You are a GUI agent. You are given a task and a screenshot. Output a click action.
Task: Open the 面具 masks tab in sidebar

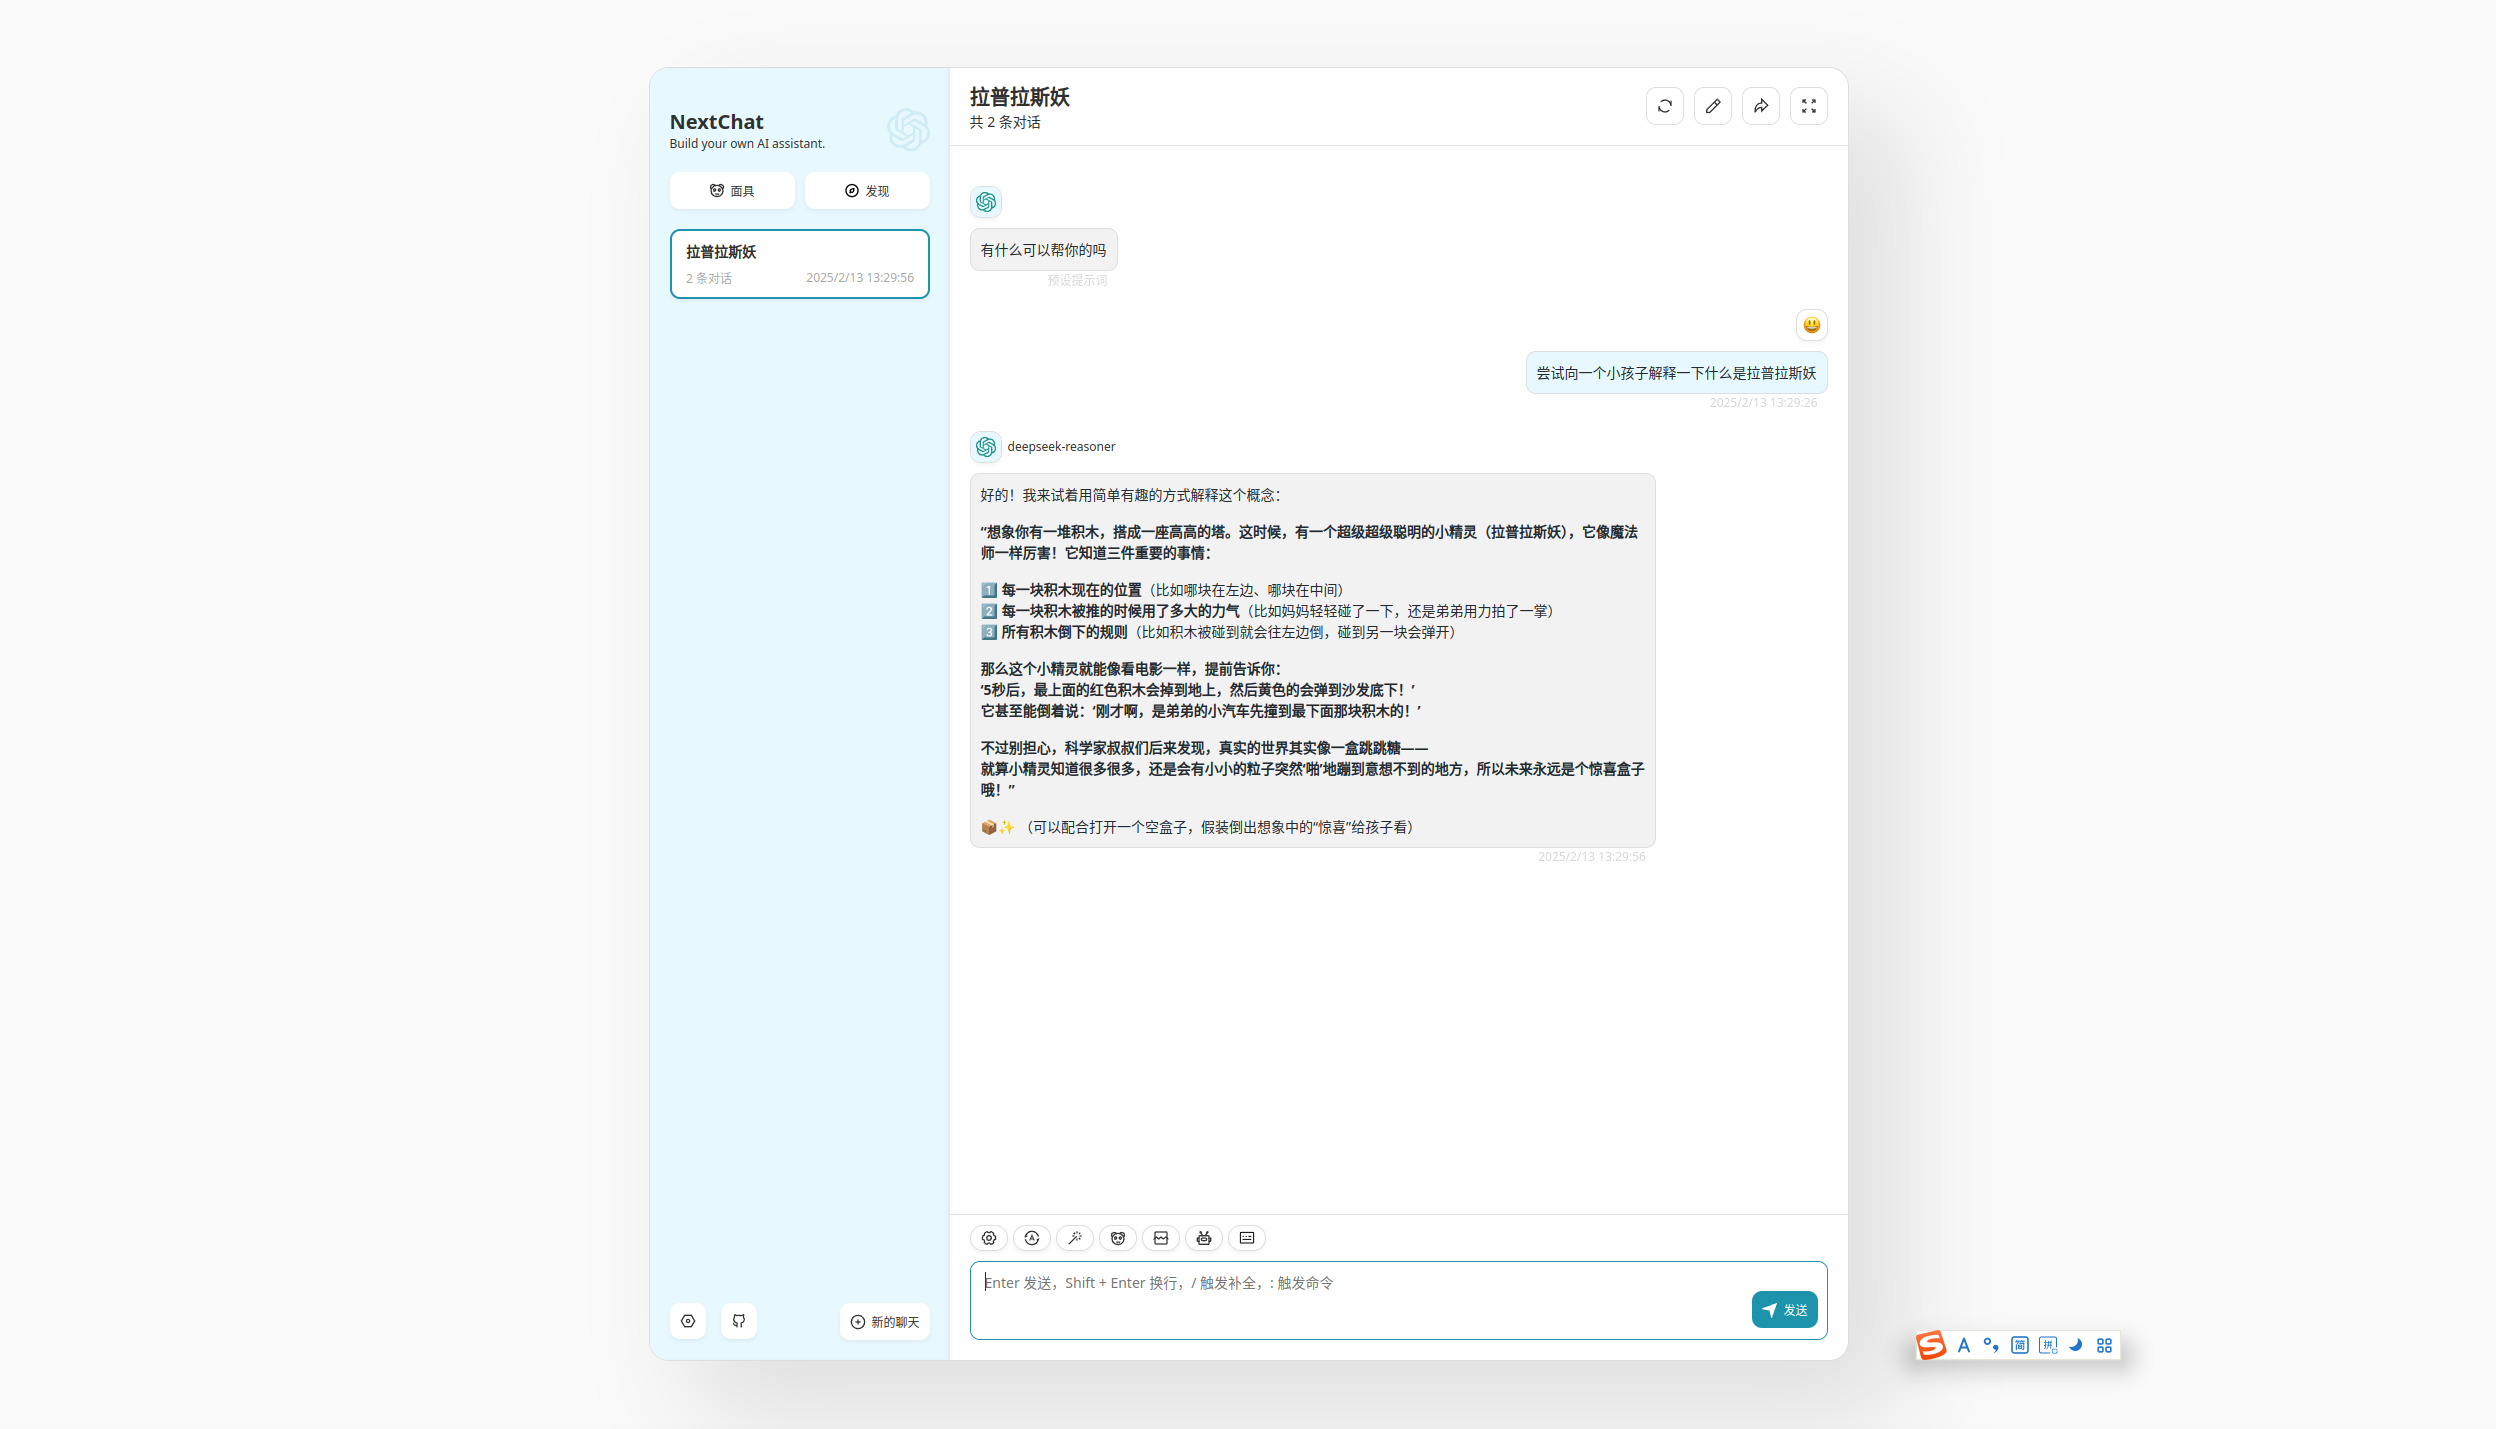732,191
